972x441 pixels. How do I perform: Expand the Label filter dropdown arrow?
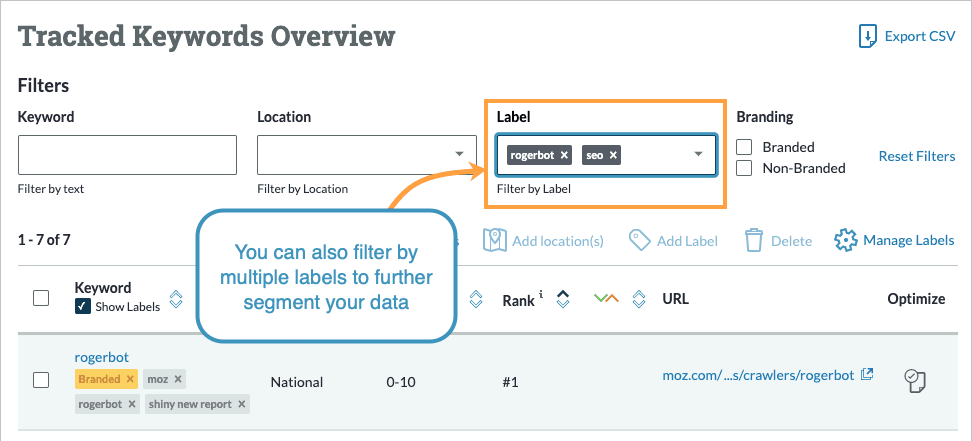tap(699, 155)
